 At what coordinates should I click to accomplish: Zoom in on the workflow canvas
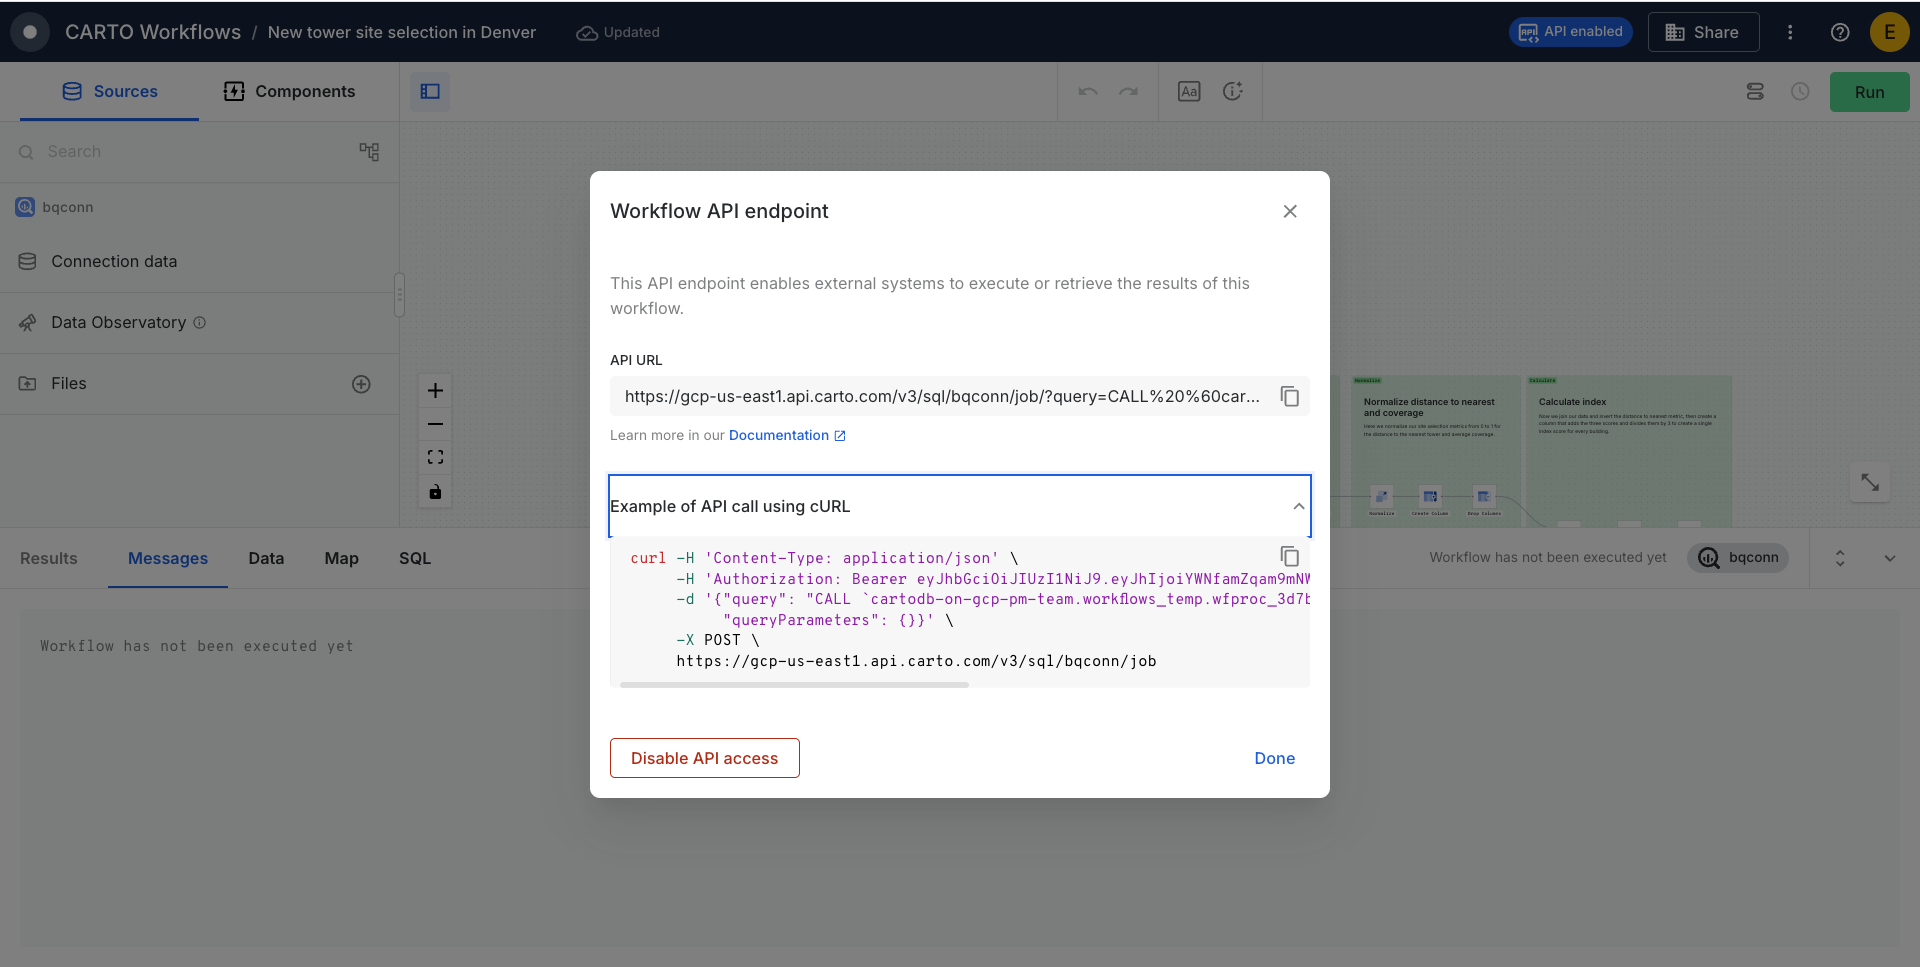[435, 391]
